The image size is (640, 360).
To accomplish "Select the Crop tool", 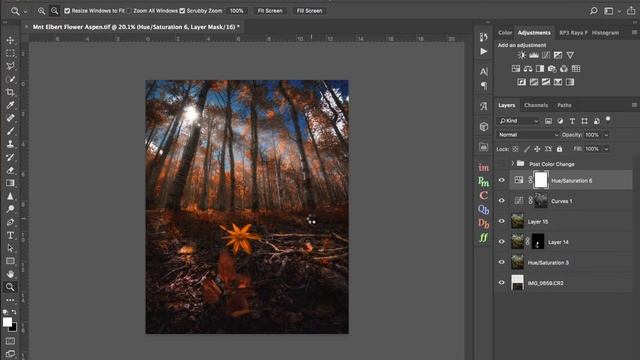I will click(10, 92).
